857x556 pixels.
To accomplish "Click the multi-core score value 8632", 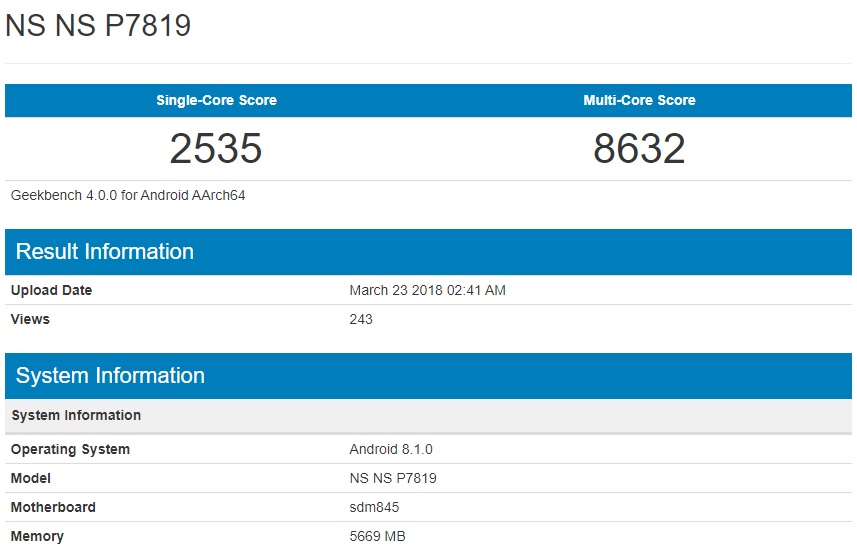I will click(639, 149).
